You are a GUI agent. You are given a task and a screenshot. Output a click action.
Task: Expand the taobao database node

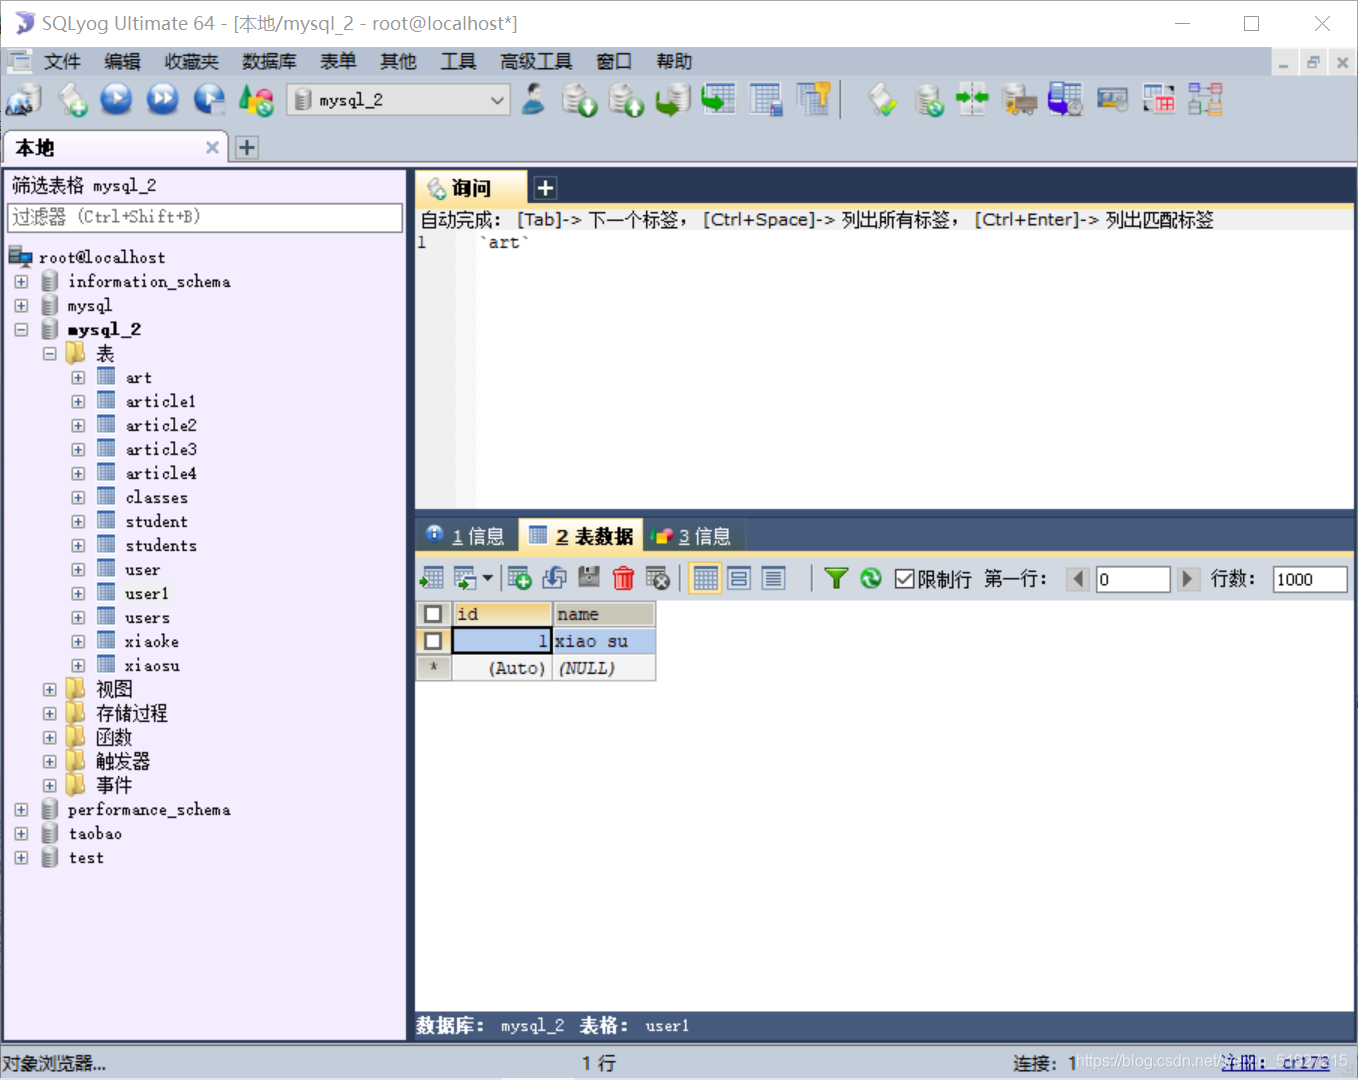pos(21,834)
